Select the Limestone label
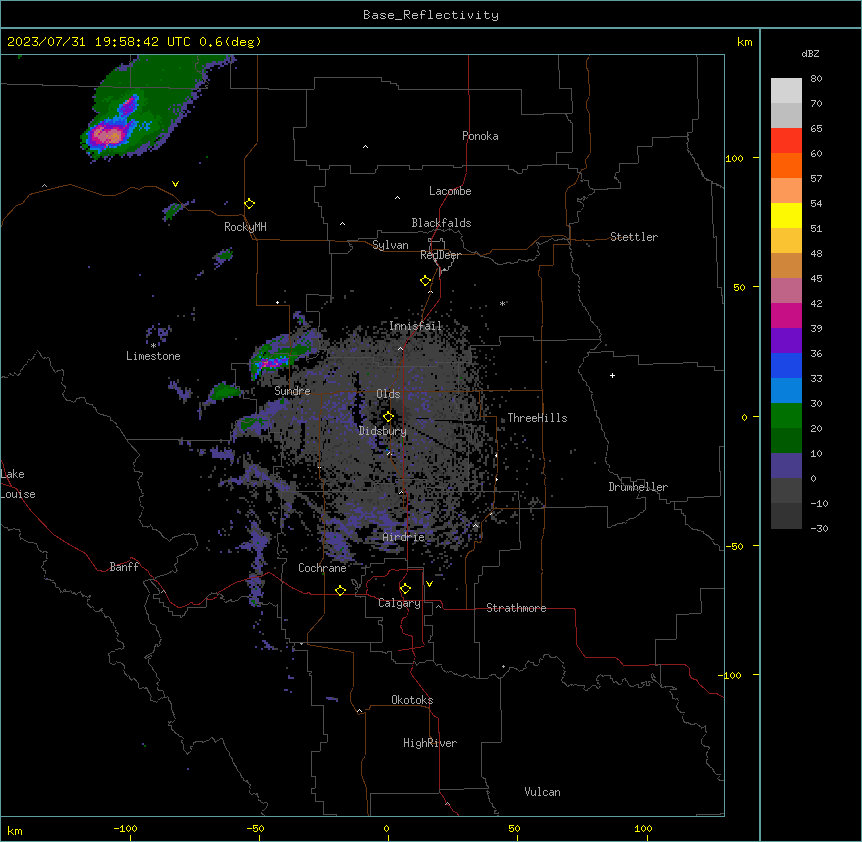Screen dimensions: 862x842 coord(153,356)
